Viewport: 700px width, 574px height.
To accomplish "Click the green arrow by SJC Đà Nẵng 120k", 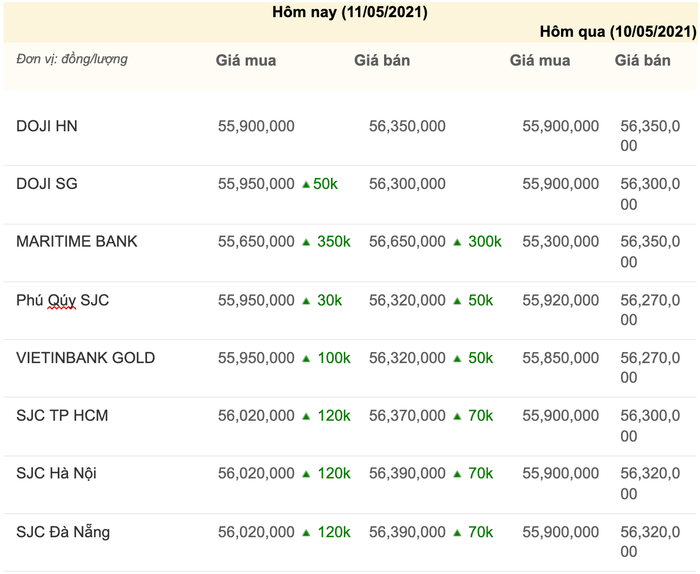I will (x=306, y=532).
